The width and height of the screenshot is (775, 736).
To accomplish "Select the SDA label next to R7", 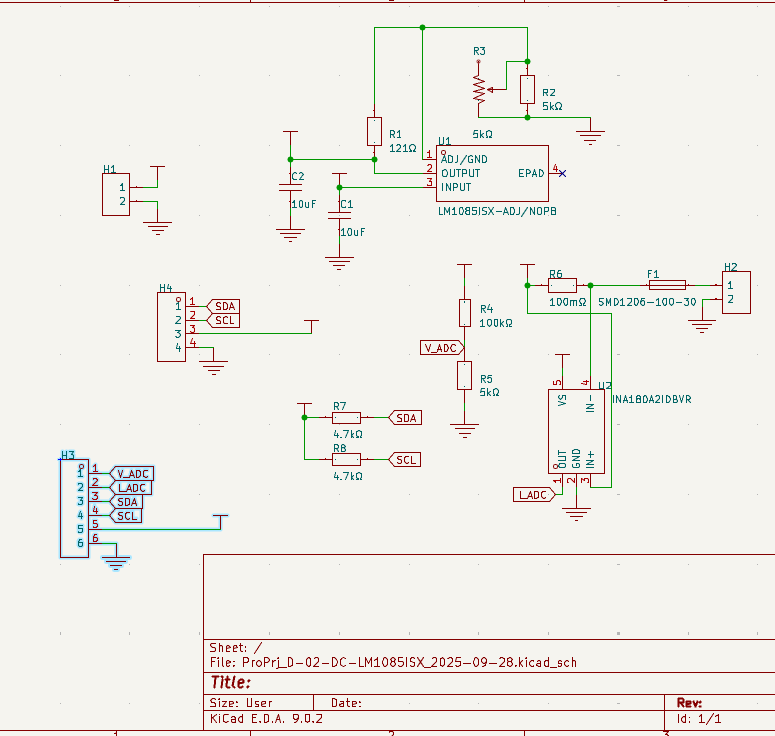I will [x=406, y=418].
